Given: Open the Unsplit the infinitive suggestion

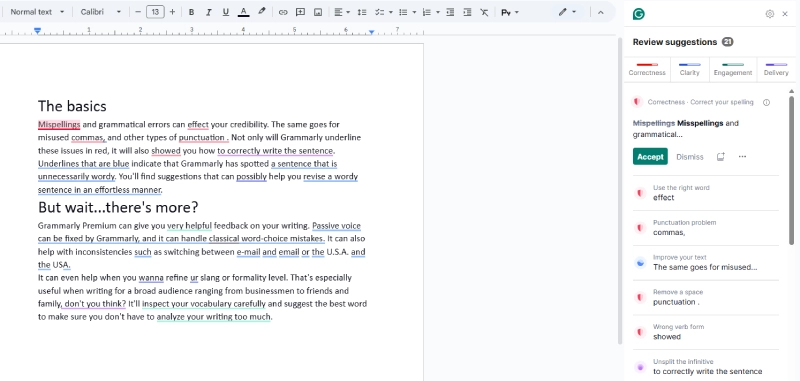Looking at the screenshot, I should tap(706, 366).
